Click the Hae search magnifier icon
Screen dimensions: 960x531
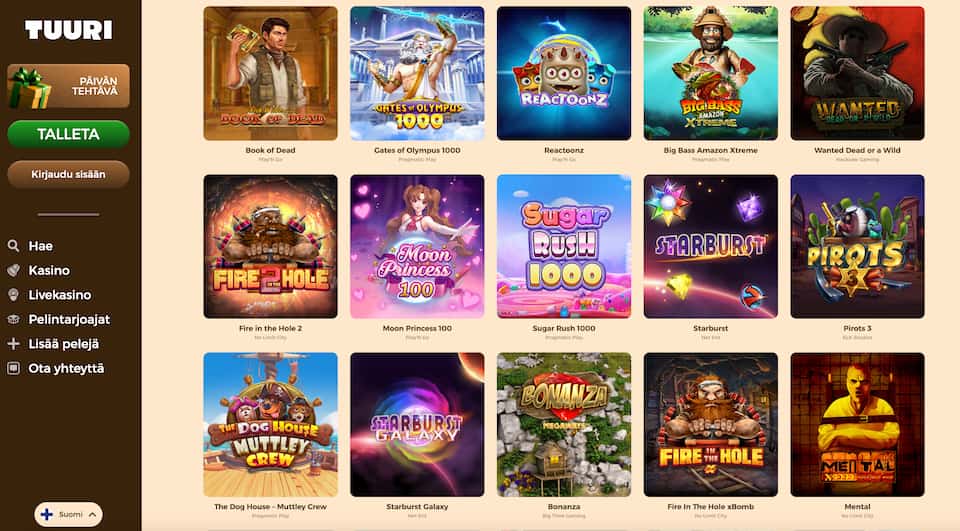(13, 246)
